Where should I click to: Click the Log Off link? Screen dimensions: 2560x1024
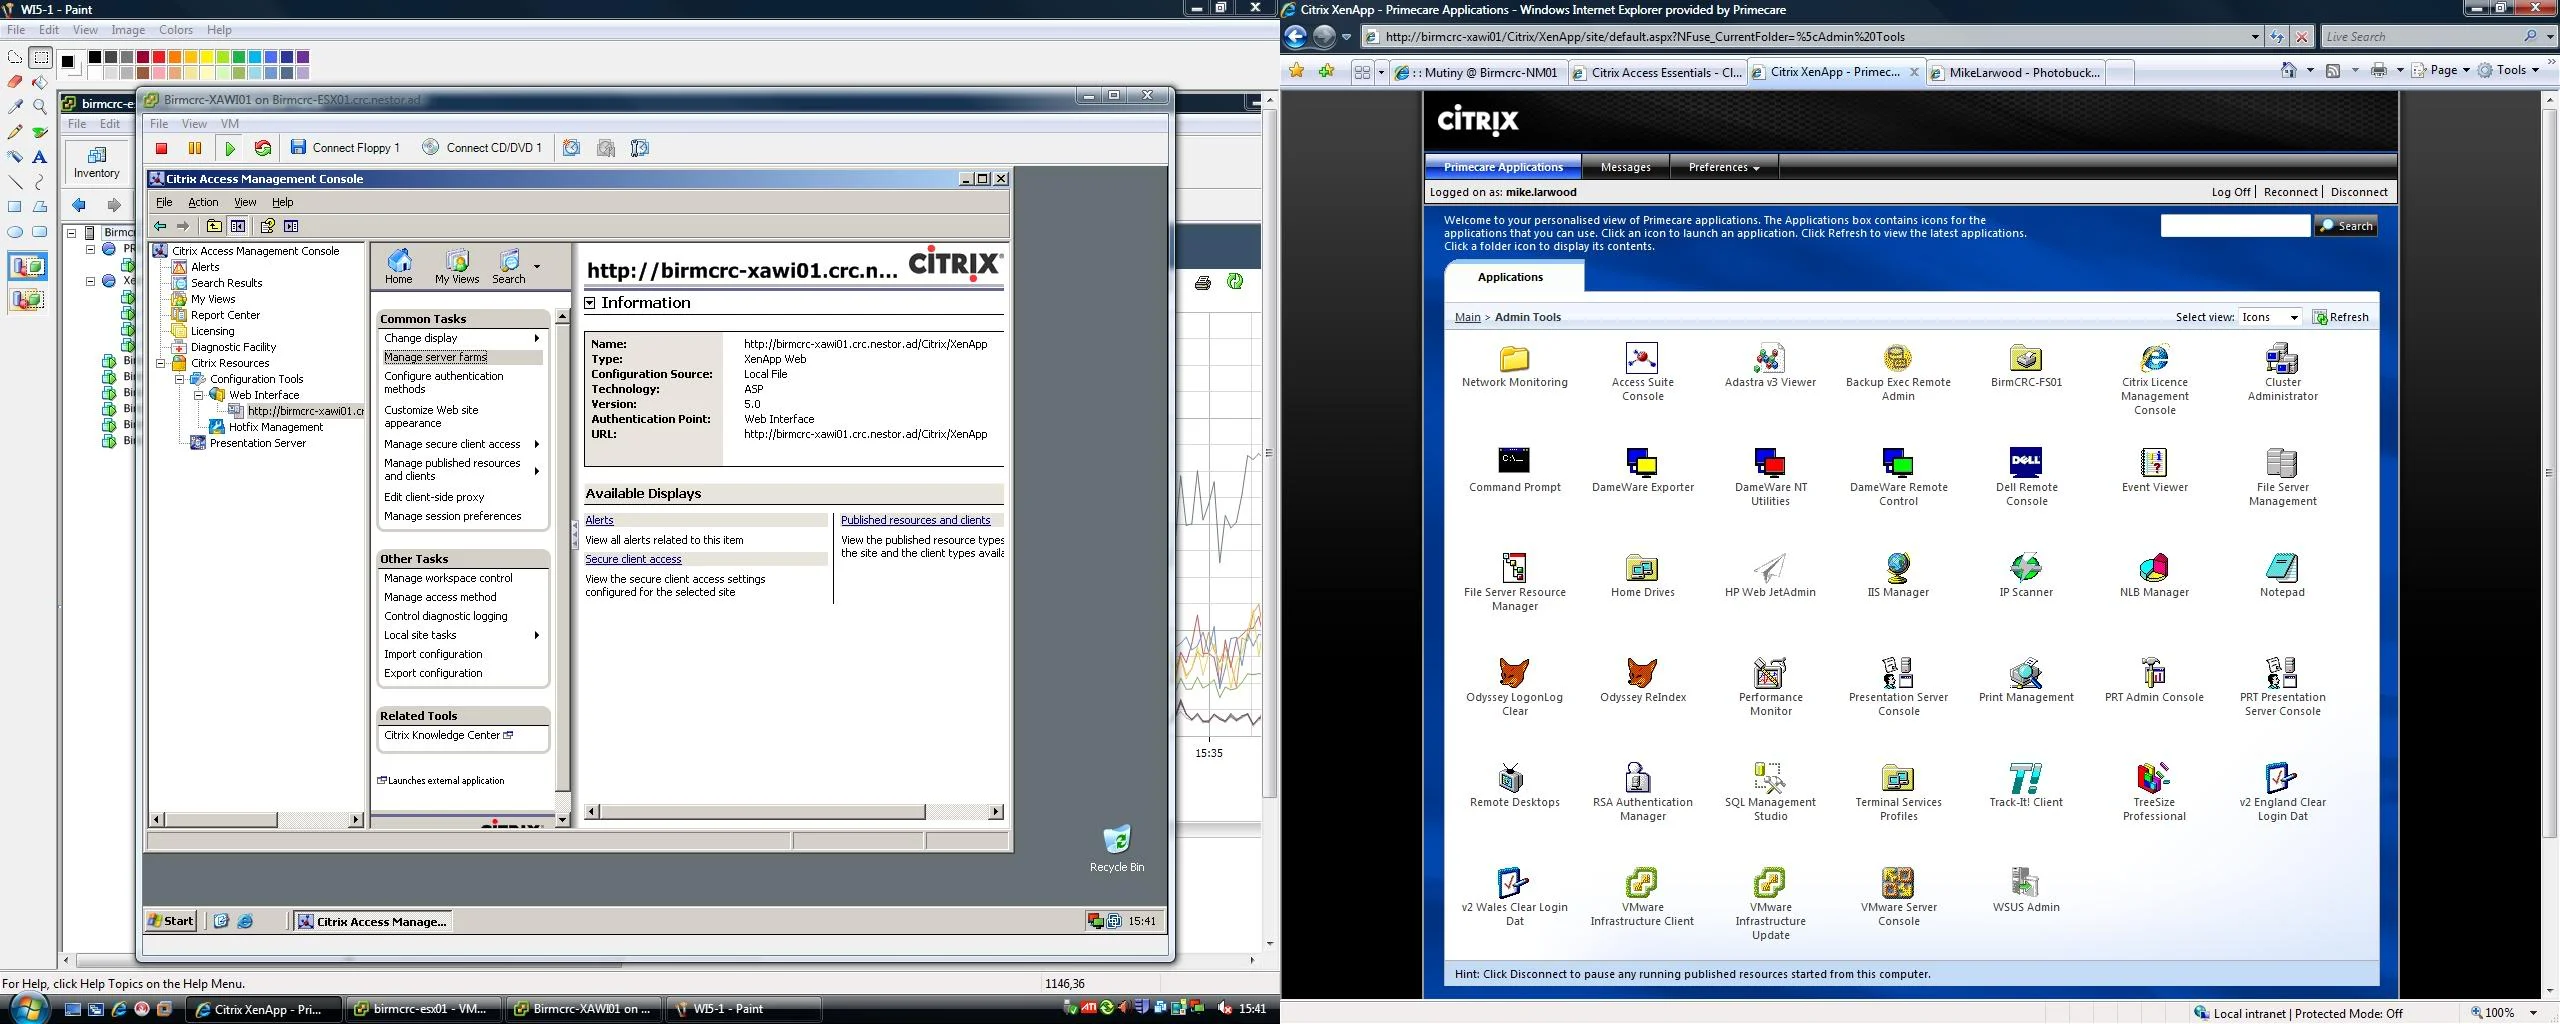click(x=2231, y=192)
